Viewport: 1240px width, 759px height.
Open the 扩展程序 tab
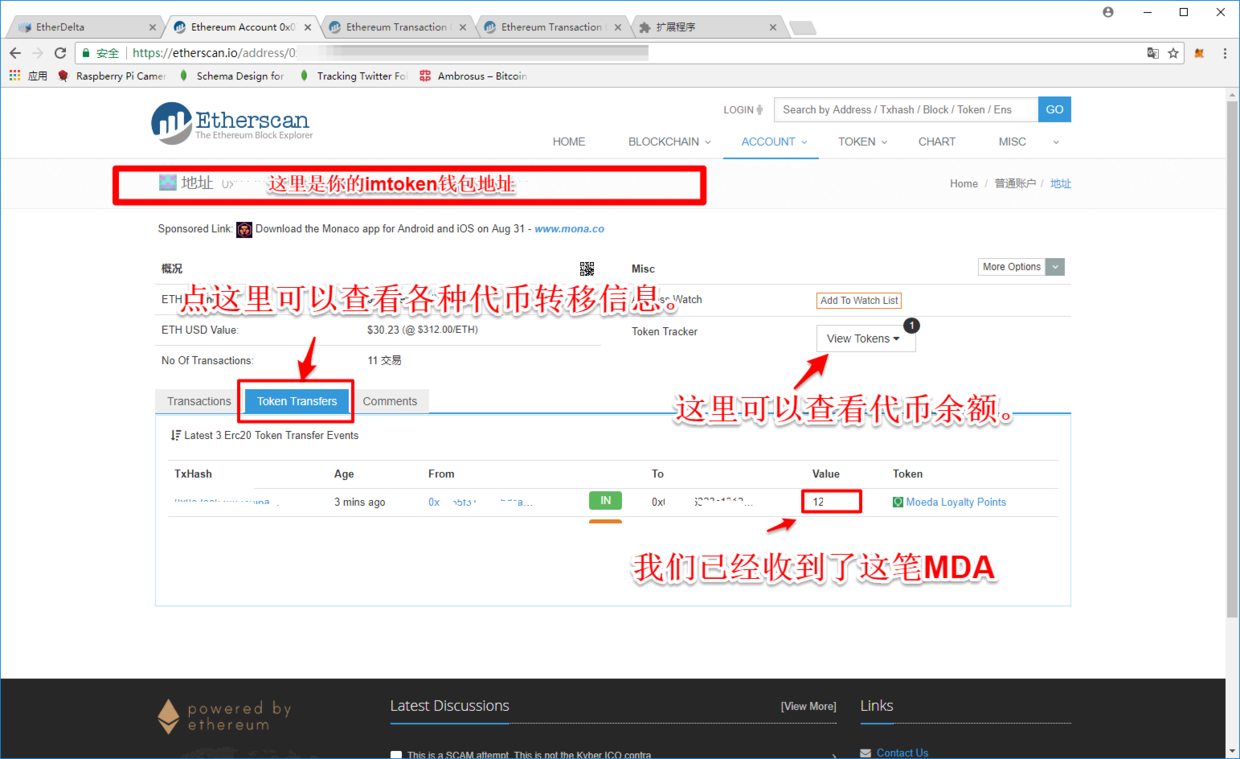coord(705,27)
